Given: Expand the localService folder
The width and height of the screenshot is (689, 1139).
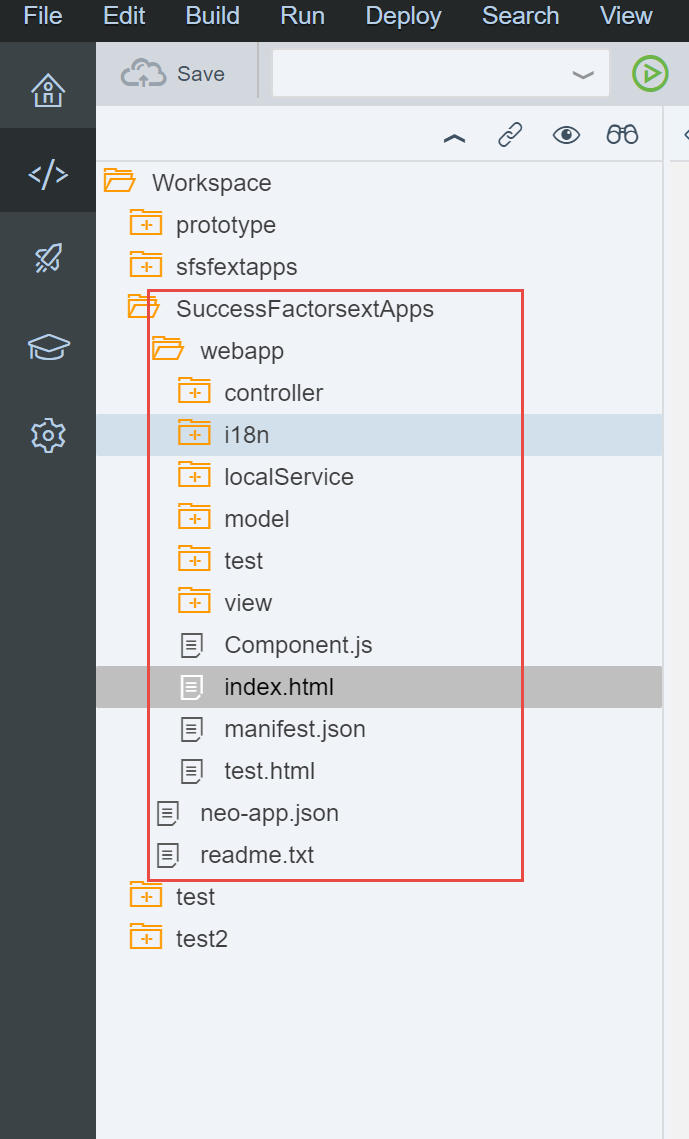Looking at the screenshot, I should click(195, 476).
